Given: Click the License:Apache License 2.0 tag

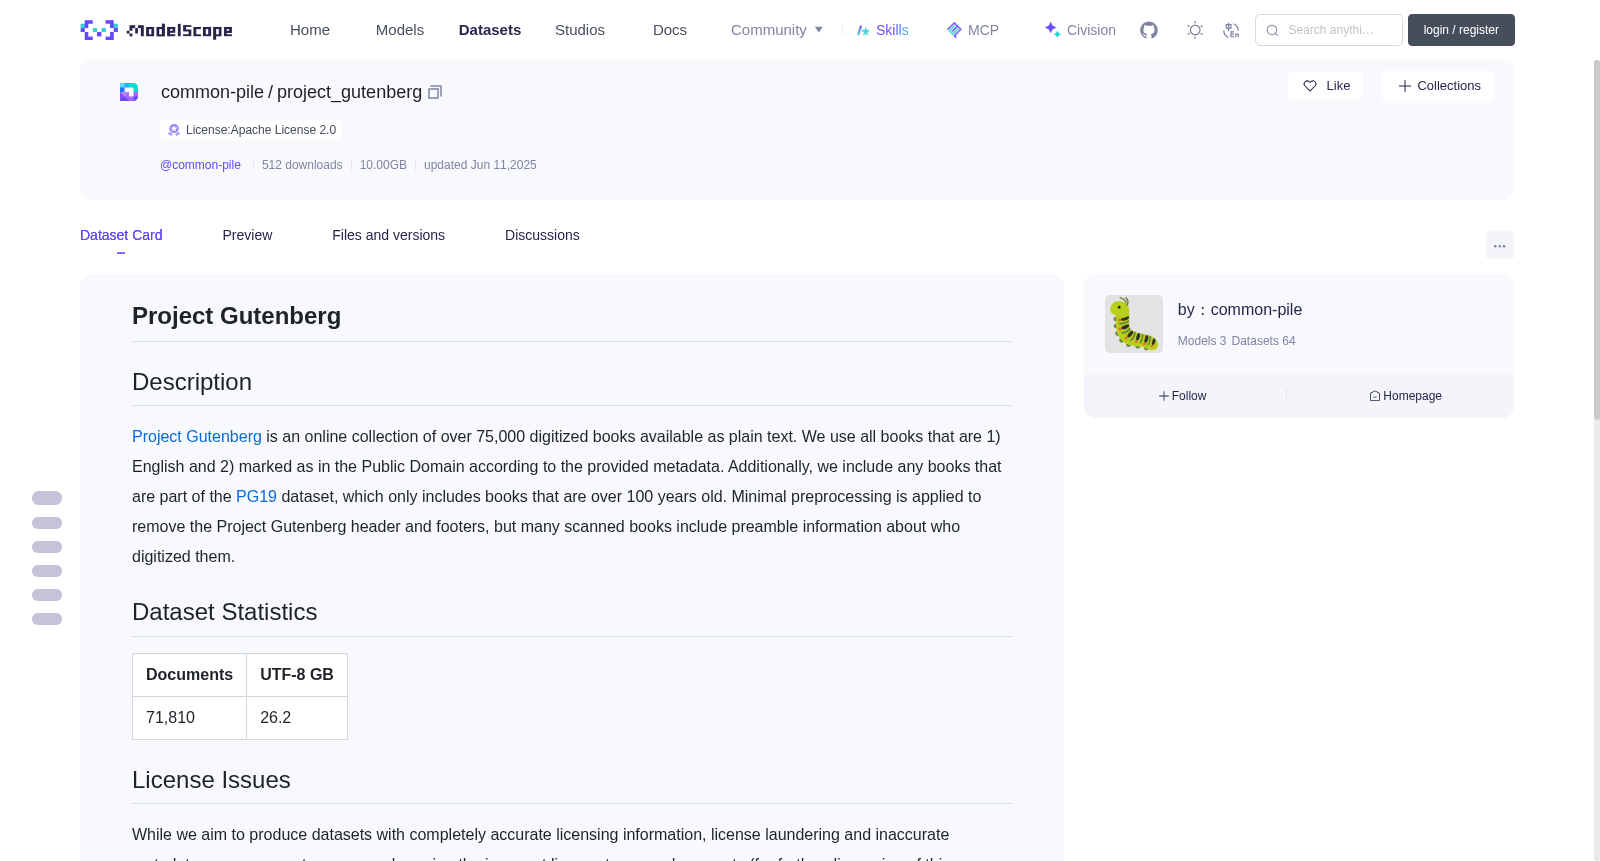Looking at the screenshot, I should coord(251,130).
